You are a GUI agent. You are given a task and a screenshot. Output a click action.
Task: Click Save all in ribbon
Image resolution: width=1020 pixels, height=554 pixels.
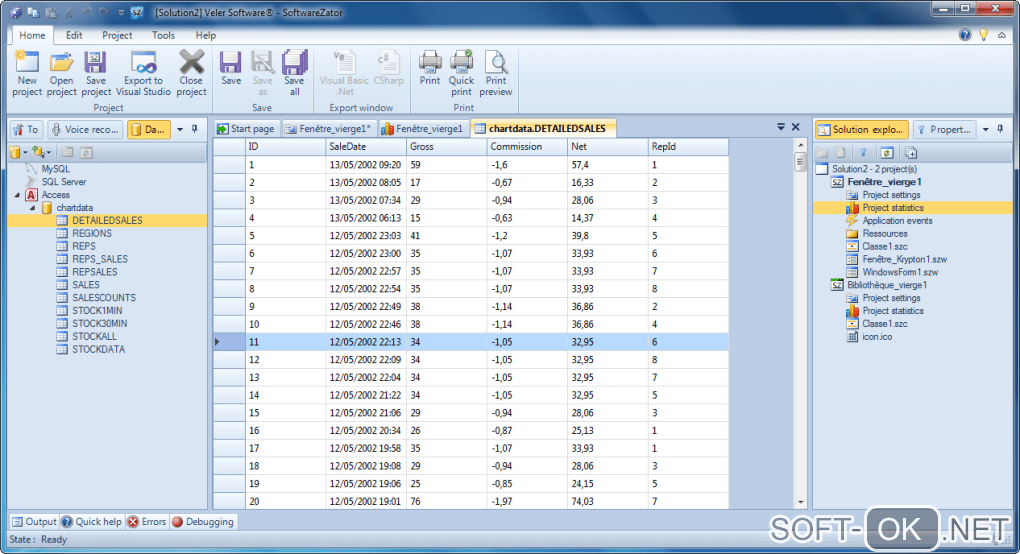[x=294, y=73]
